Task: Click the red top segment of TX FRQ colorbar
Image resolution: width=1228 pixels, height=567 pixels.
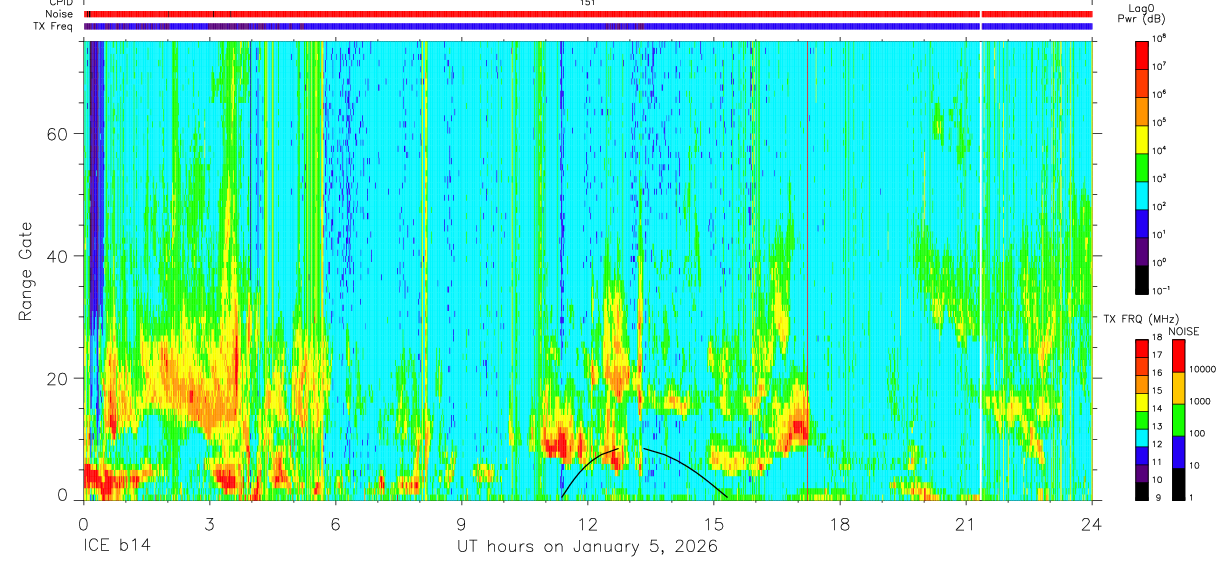Action: click(x=1142, y=348)
